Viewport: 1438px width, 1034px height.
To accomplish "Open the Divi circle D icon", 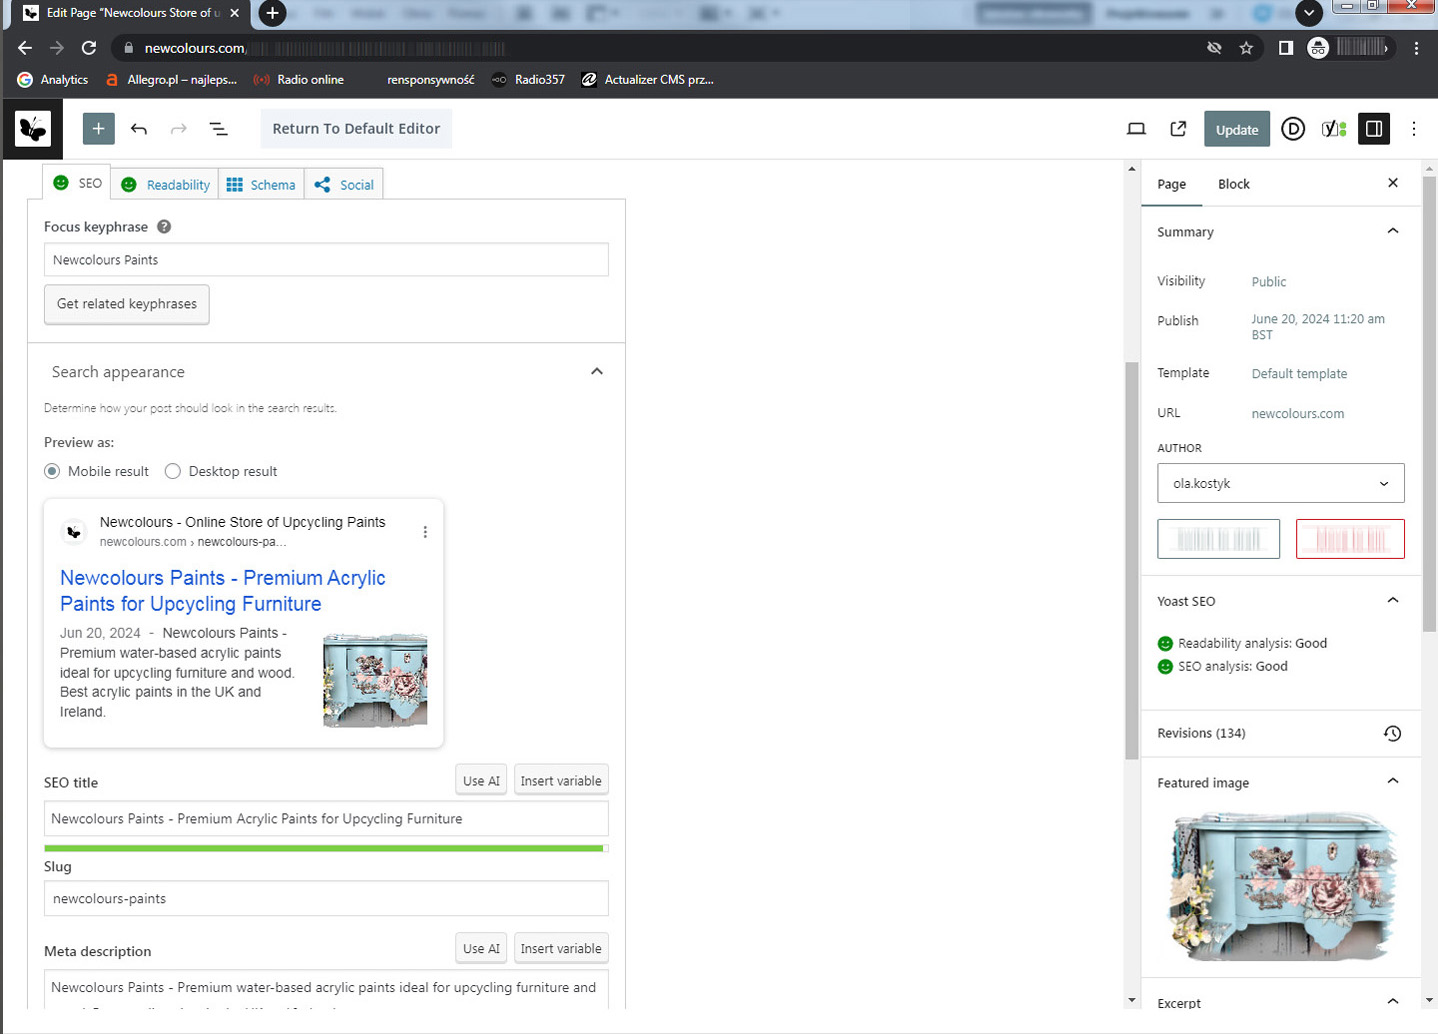I will [x=1293, y=129].
